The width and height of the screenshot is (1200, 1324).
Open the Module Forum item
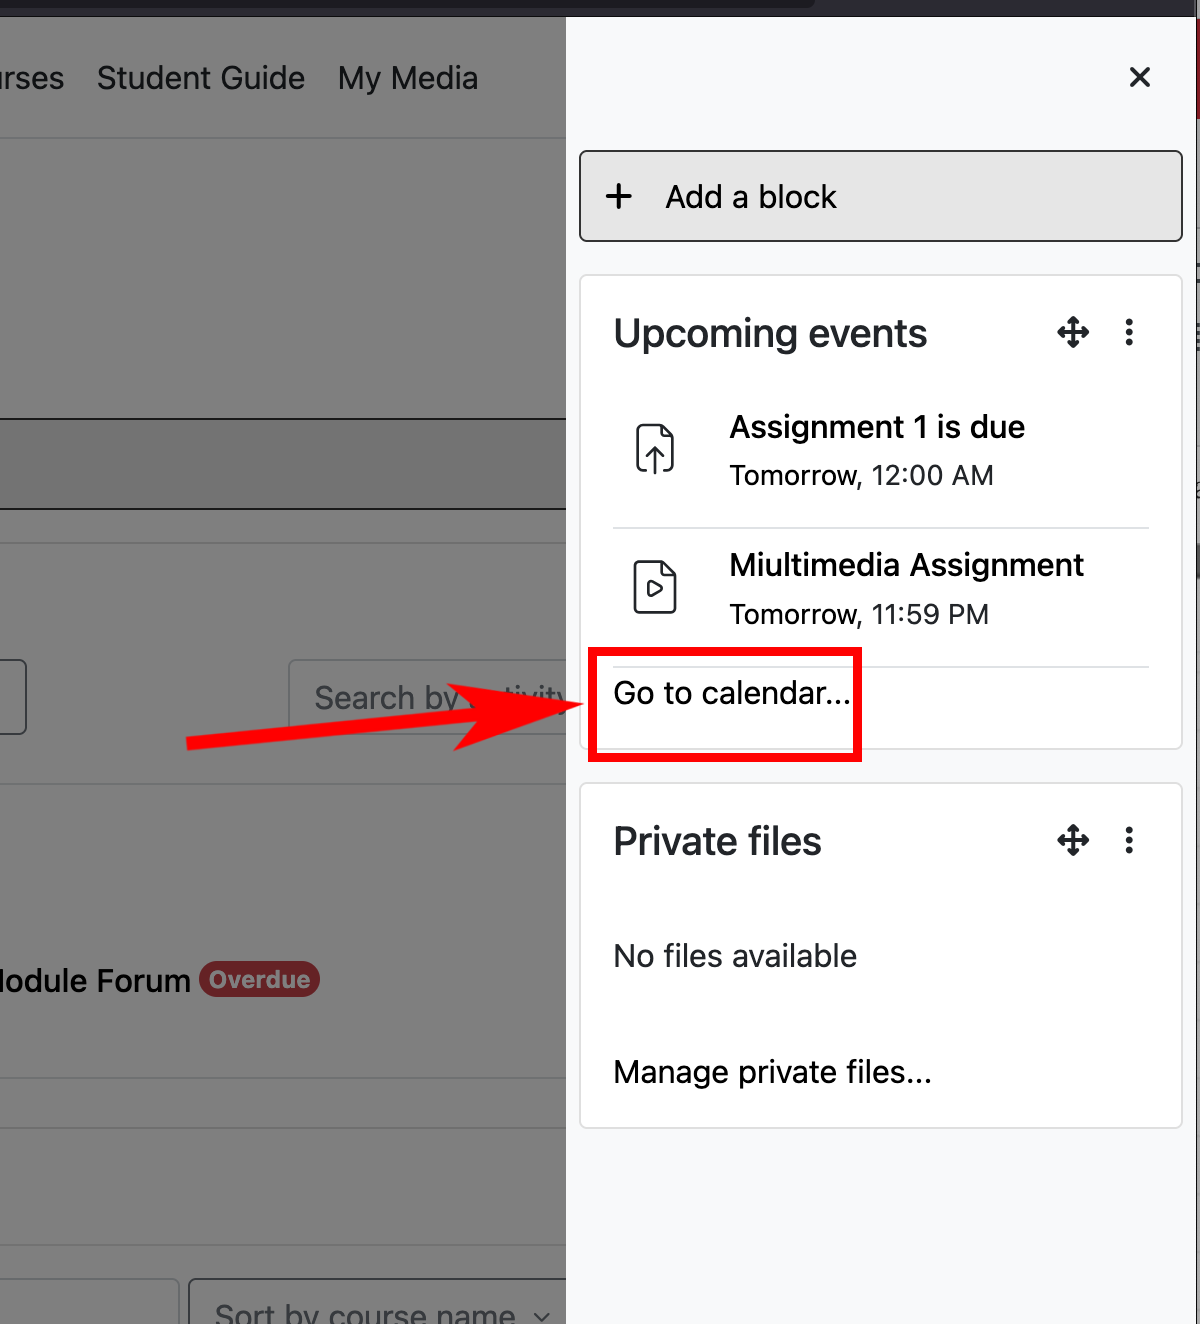(x=95, y=981)
